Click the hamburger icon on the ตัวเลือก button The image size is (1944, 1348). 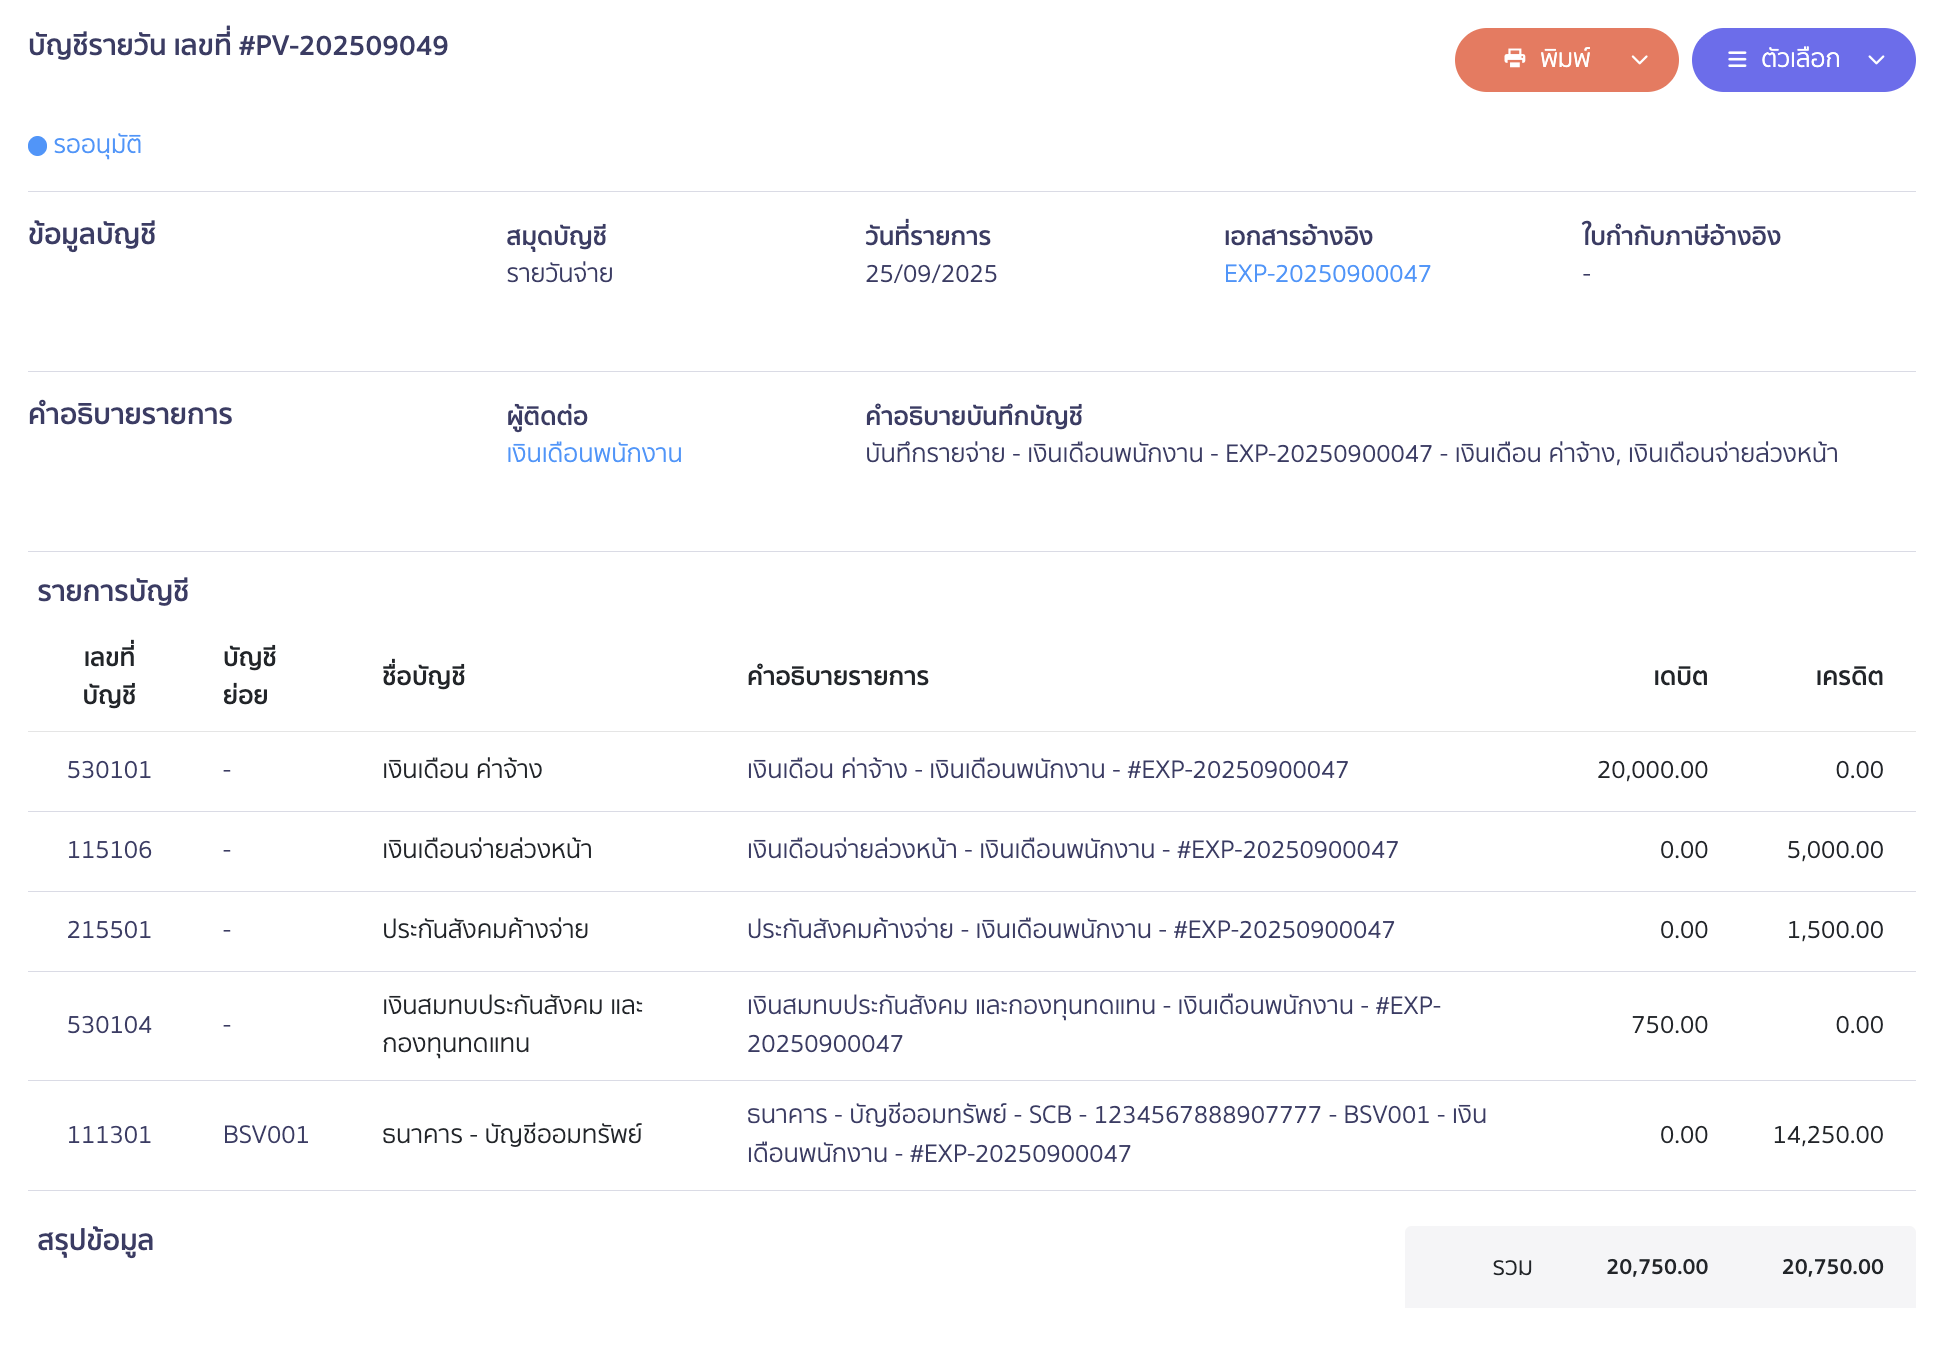pos(1737,60)
